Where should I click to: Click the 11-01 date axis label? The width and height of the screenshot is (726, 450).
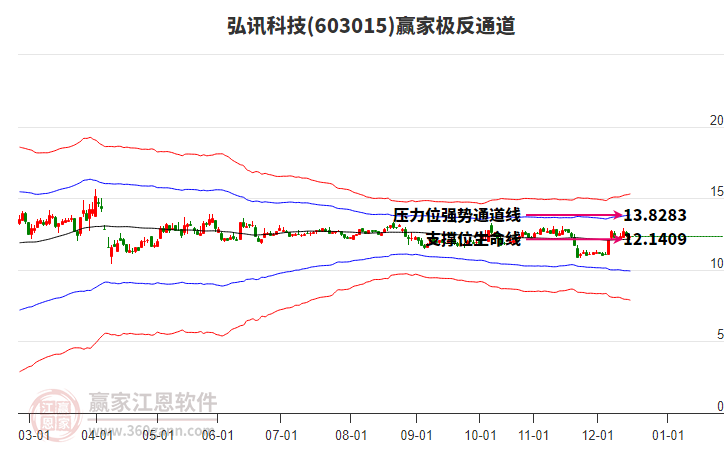(x=533, y=436)
